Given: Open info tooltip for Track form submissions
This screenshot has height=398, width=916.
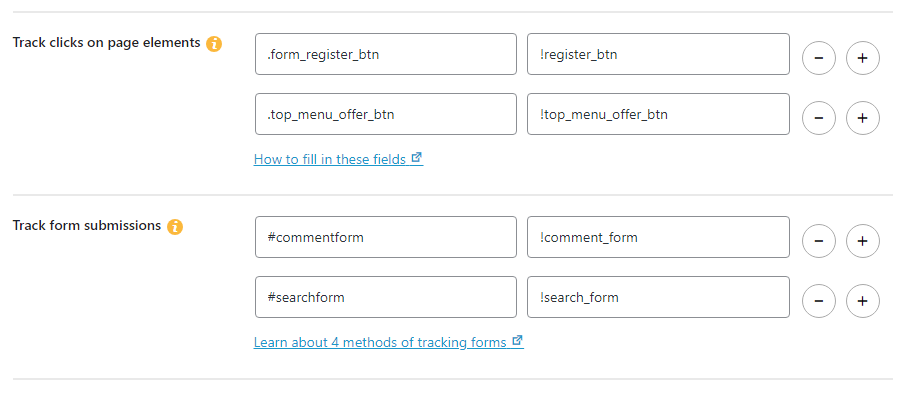Looking at the screenshot, I should click(x=175, y=227).
